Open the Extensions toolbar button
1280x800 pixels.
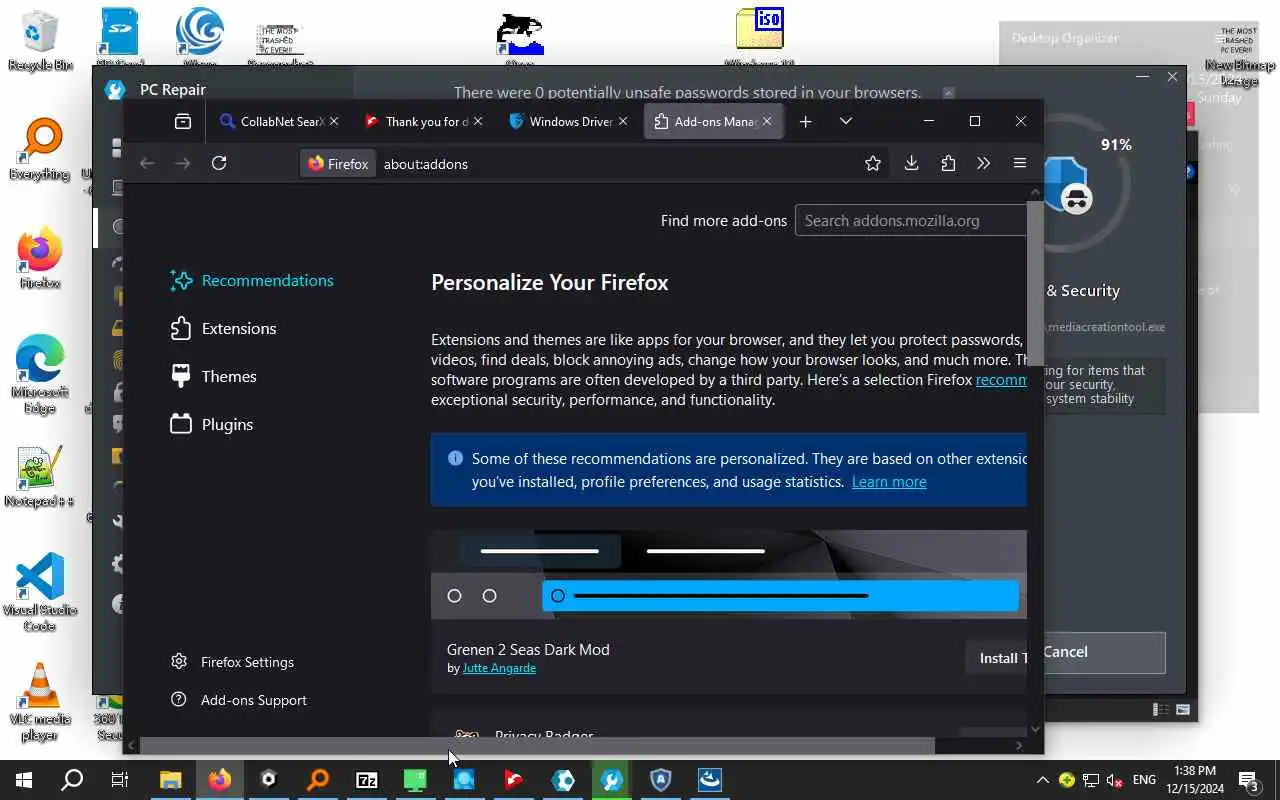click(948, 164)
